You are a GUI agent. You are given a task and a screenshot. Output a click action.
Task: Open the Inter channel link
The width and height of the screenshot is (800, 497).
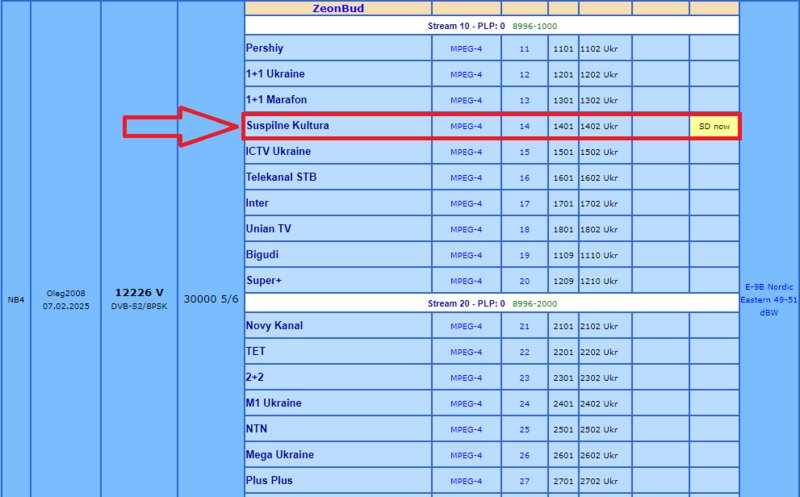pos(257,203)
